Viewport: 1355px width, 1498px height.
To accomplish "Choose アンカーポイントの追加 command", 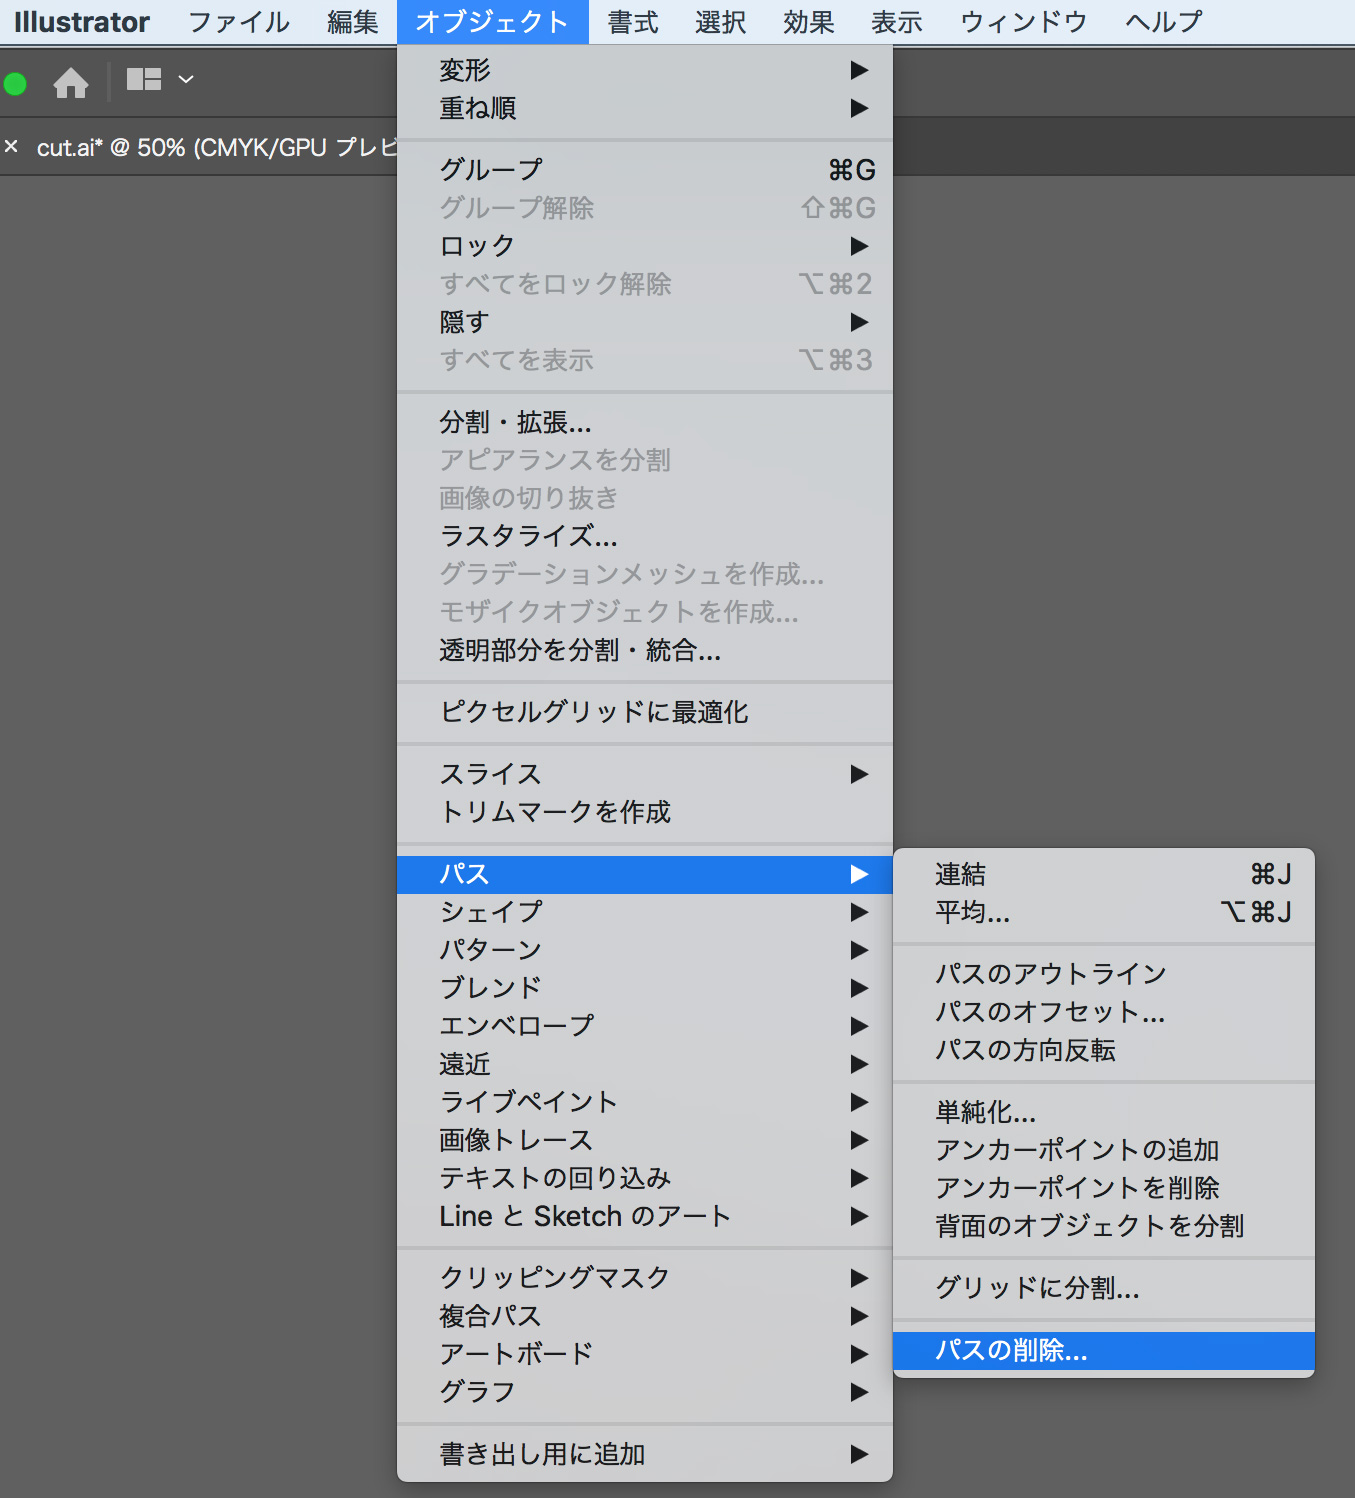I will (1104, 1150).
